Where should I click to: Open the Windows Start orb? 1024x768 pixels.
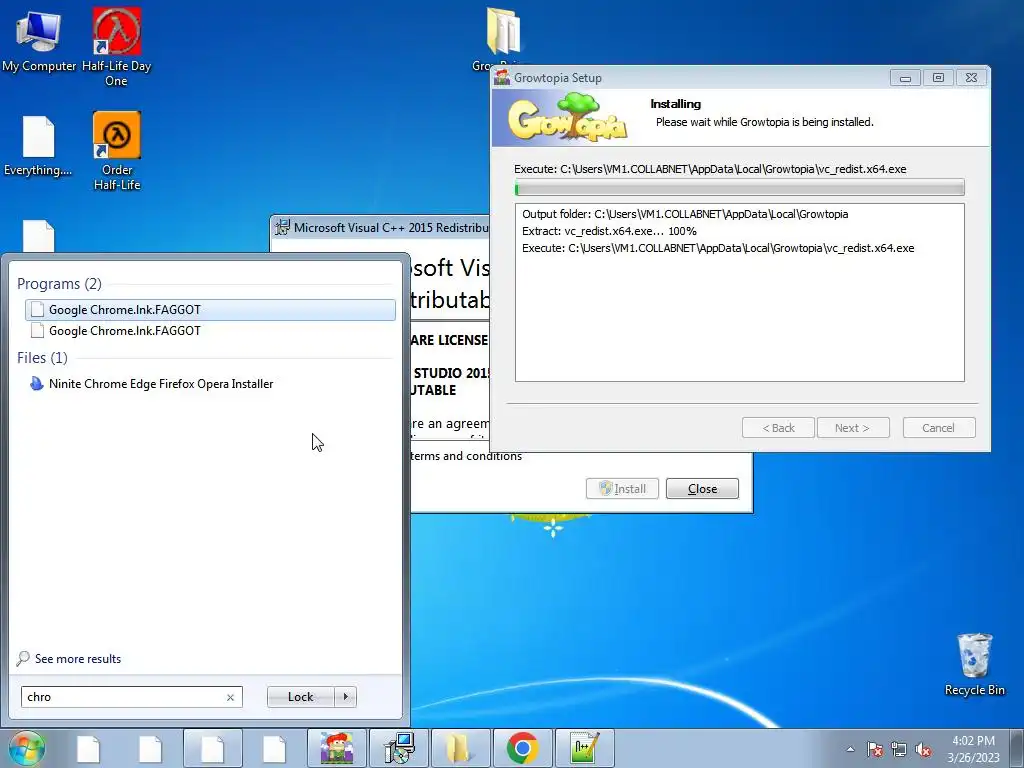(27, 748)
